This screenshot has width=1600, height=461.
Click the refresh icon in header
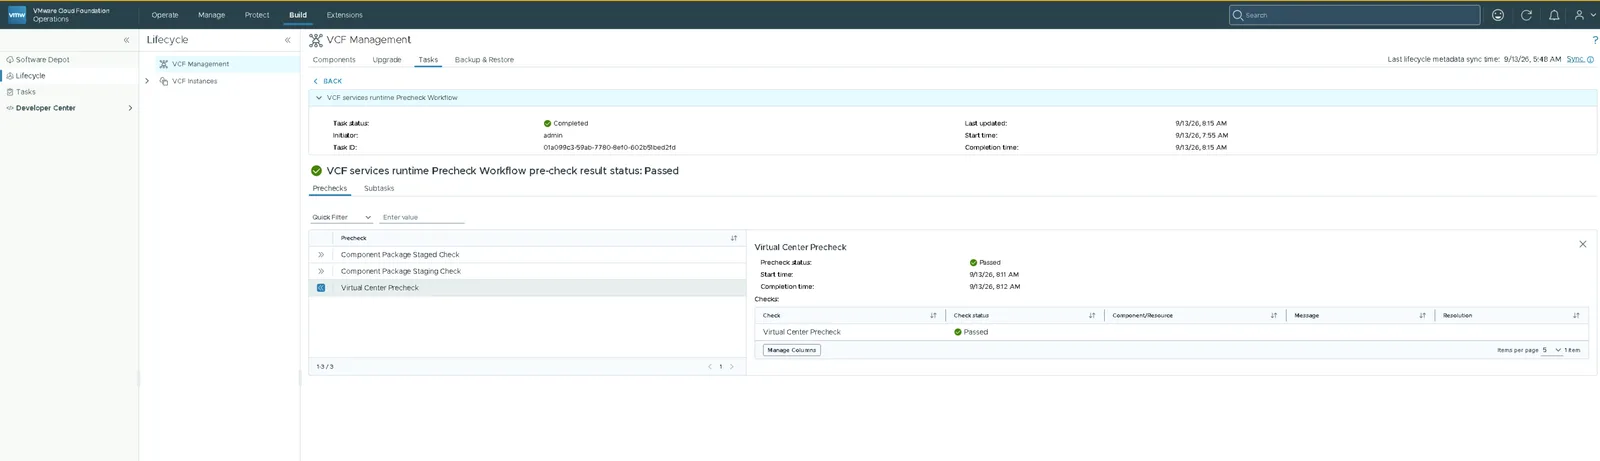pos(1526,15)
